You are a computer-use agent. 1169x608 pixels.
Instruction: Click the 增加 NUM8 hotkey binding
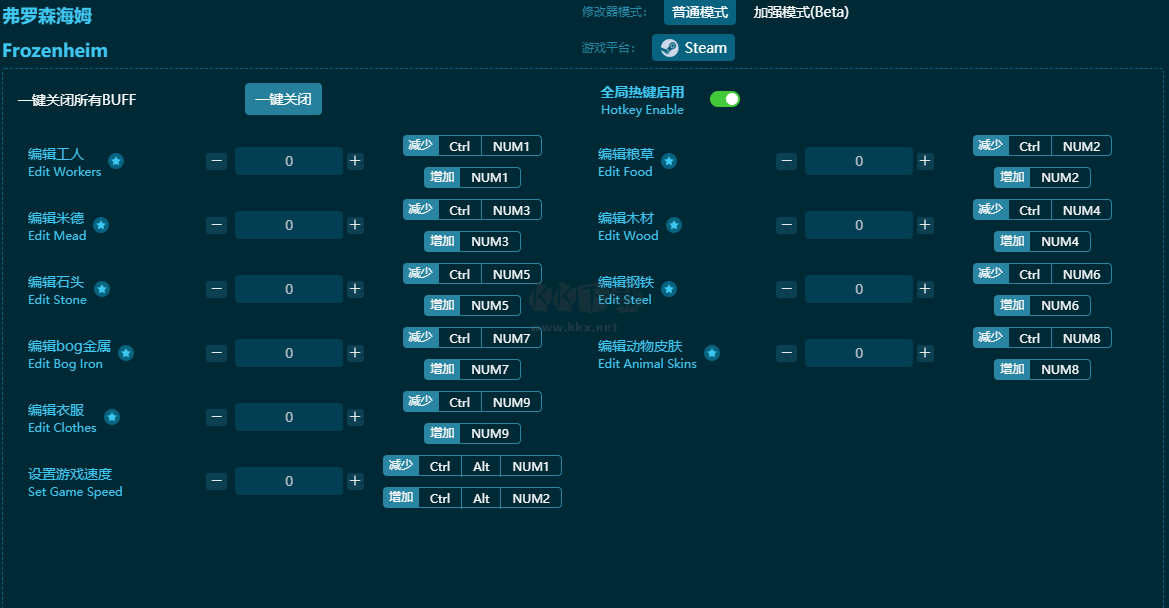1042,370
